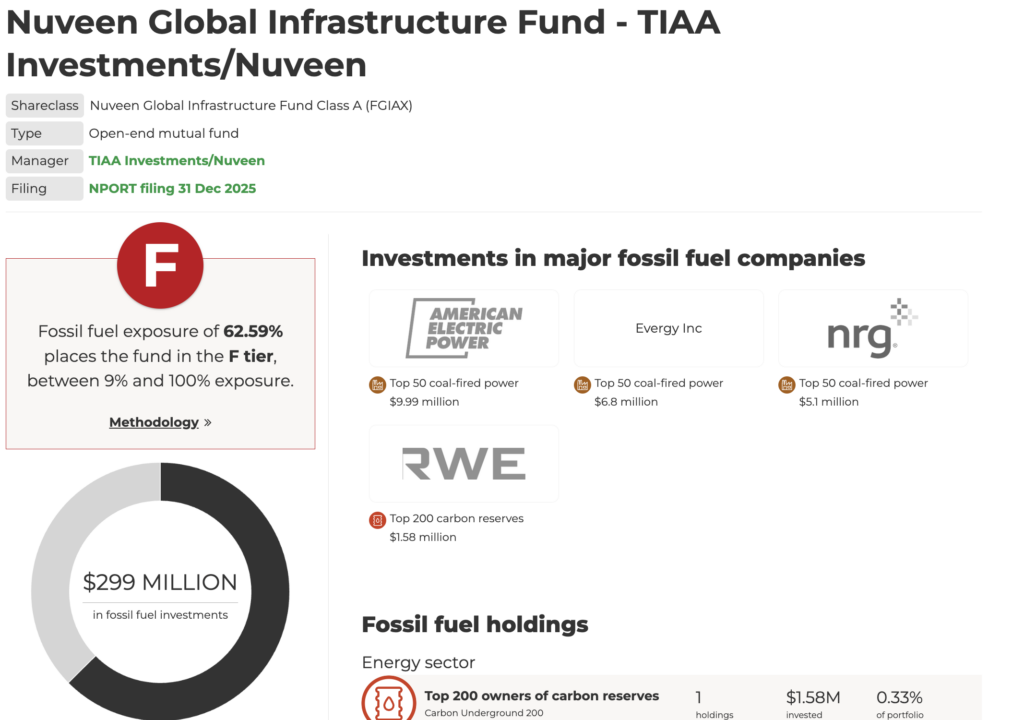Click the $299 Million chart center text
This screenshot has height=720, width=1024.
click(x=160, y=582)
